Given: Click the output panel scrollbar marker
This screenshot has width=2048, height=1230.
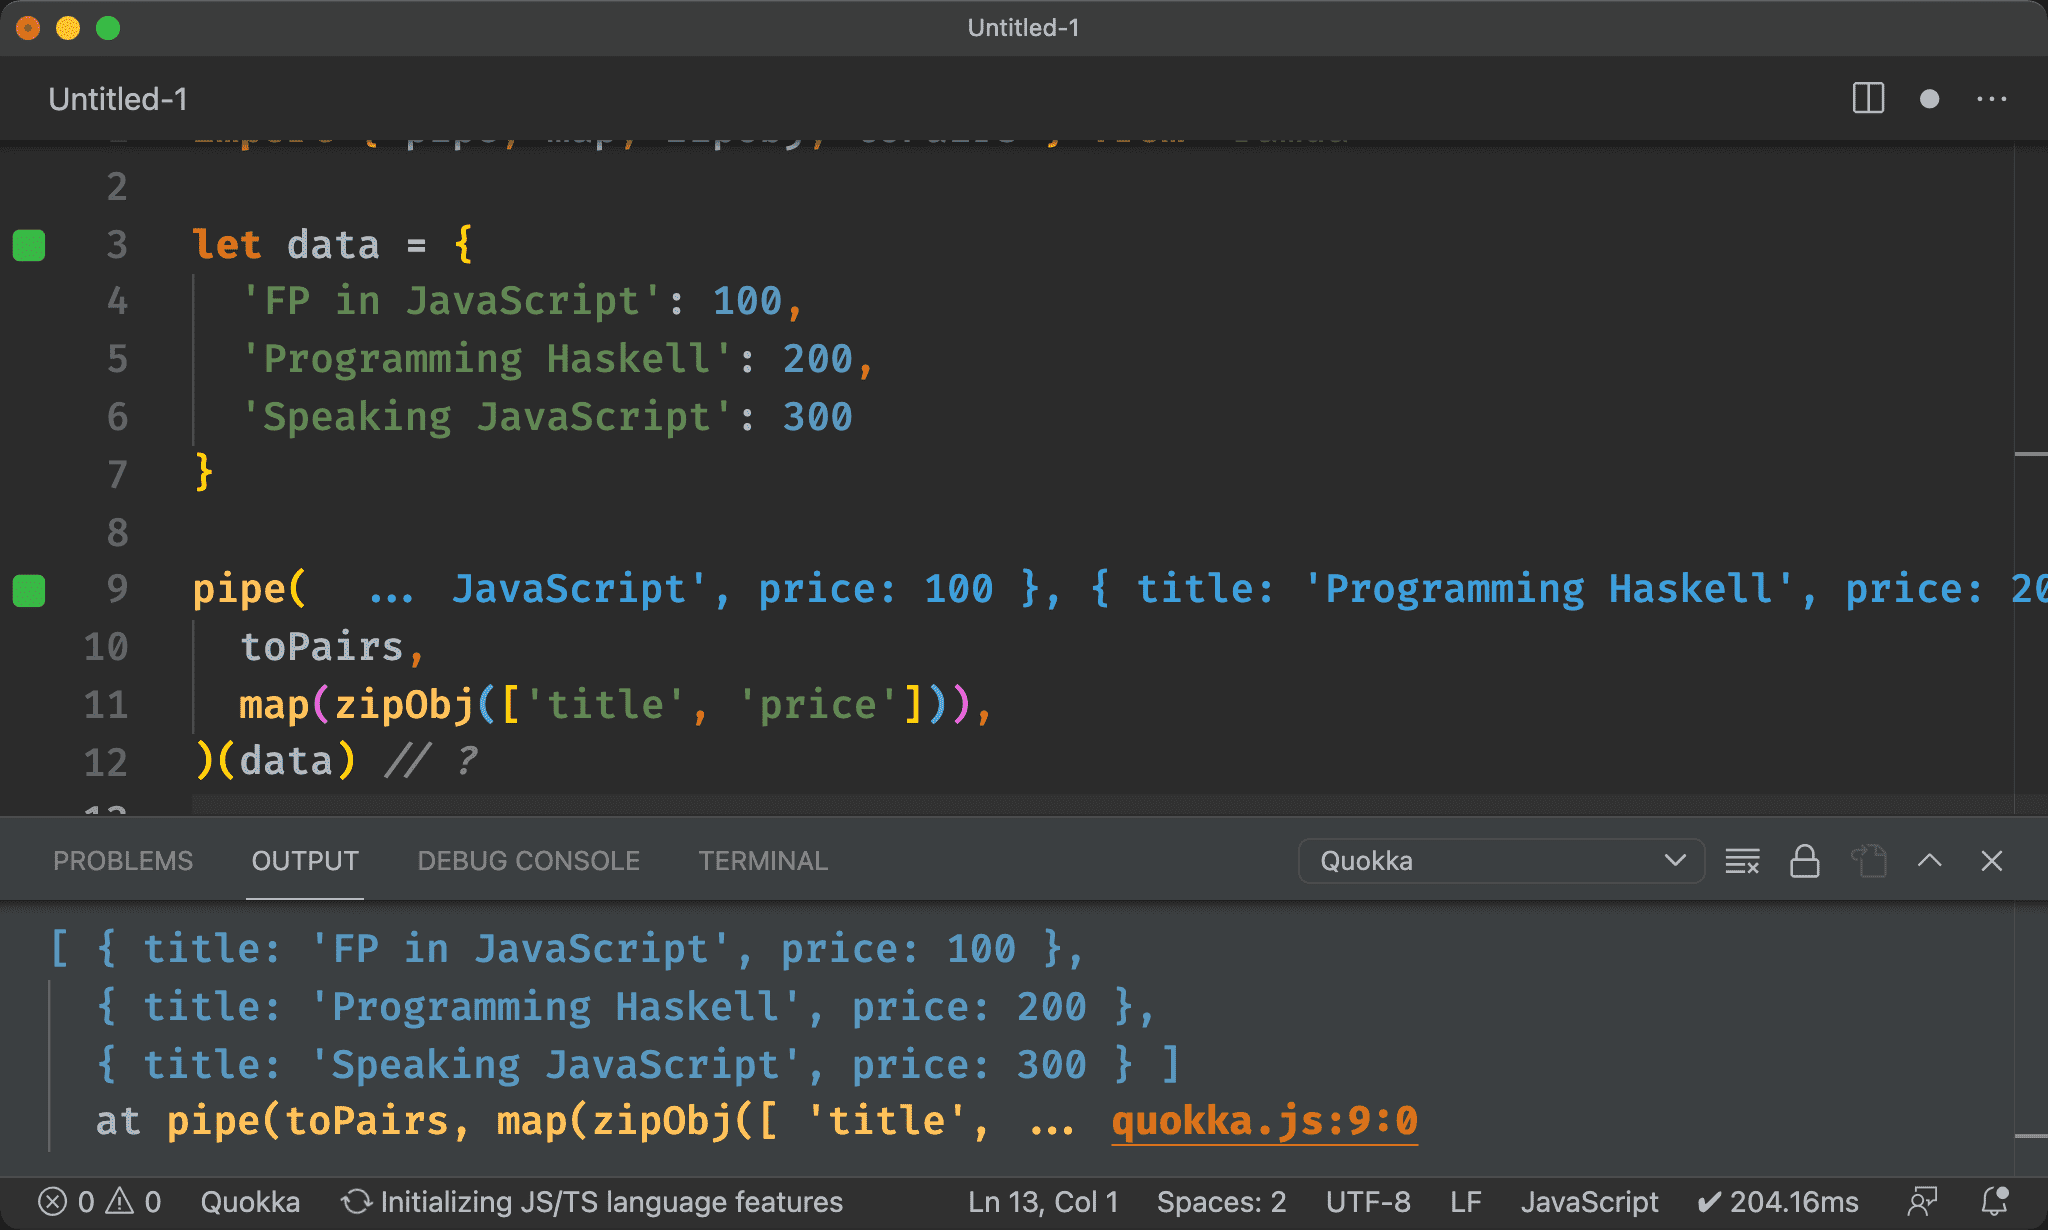Looking at the screenshot, I should (2031, 1136).
